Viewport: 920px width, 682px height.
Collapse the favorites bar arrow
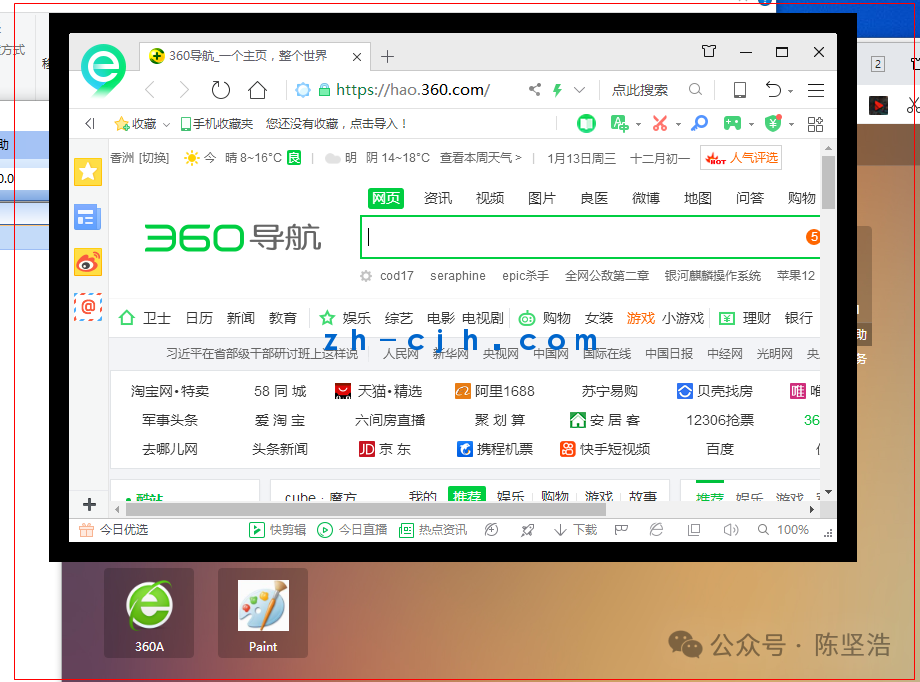pyautogui.click(x=90, y=123)
